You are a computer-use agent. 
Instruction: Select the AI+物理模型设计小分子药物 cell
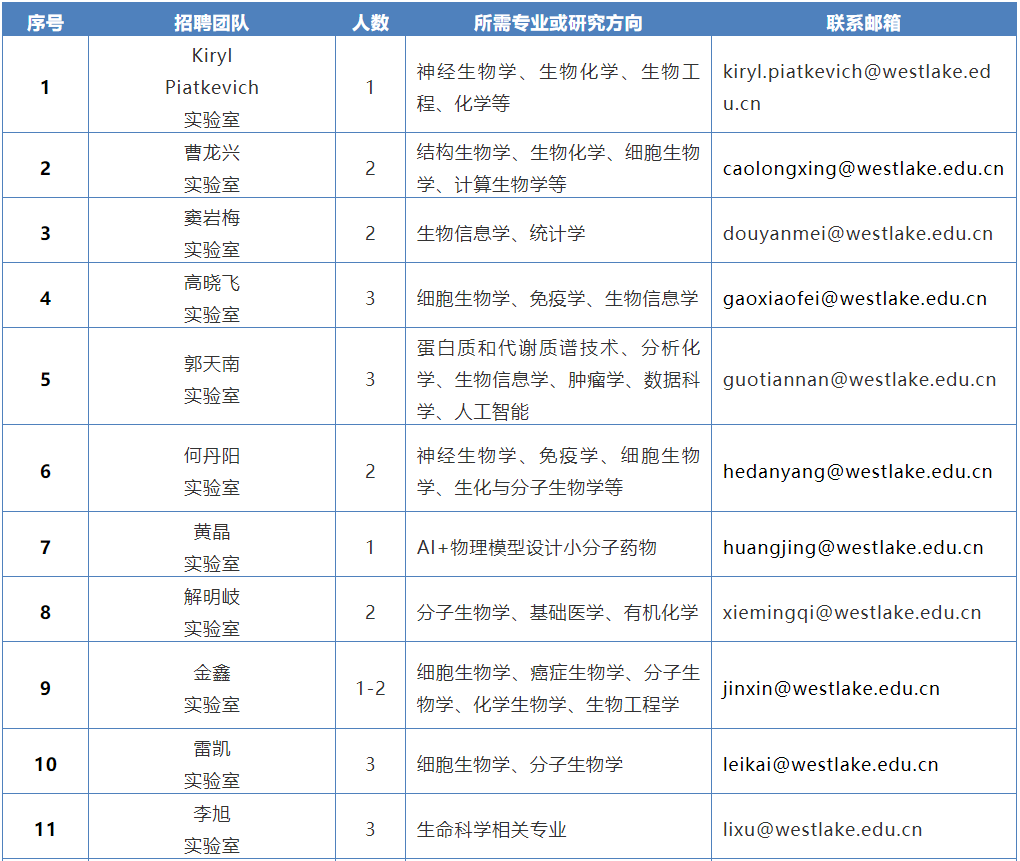click(558, 544)
